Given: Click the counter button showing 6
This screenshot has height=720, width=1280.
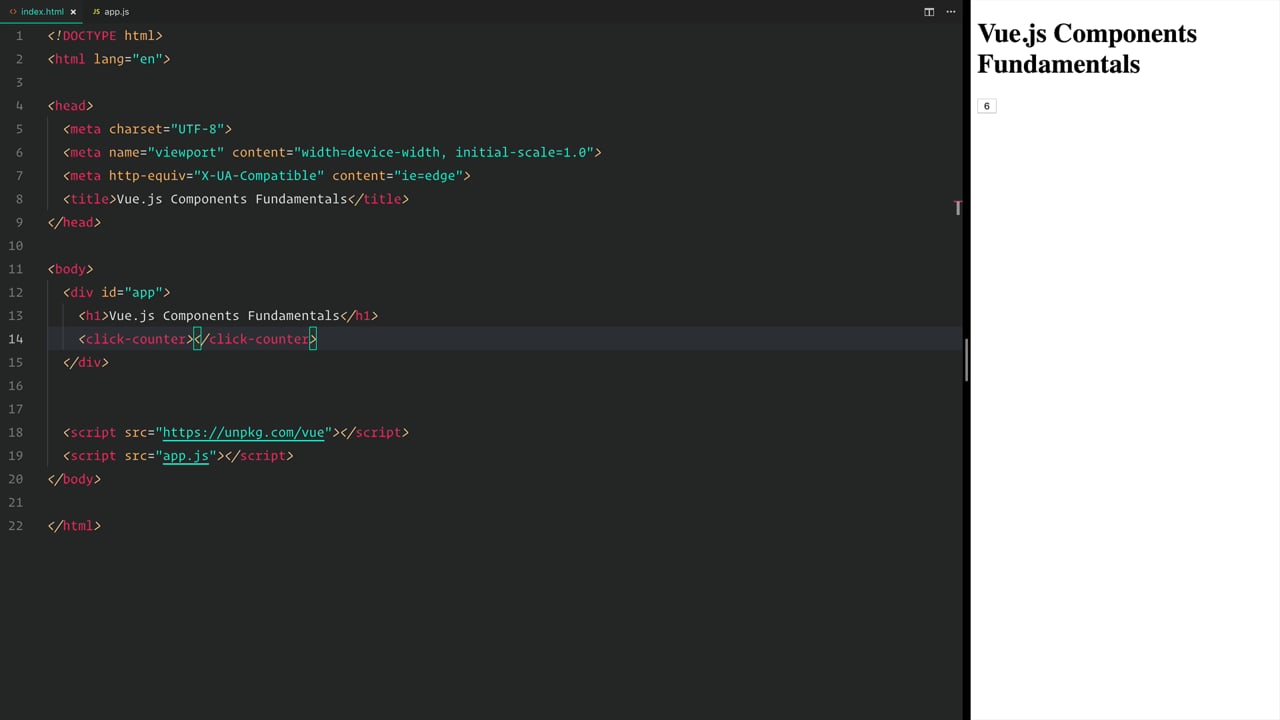Looking at the screenshot, I should coord(986,106).
